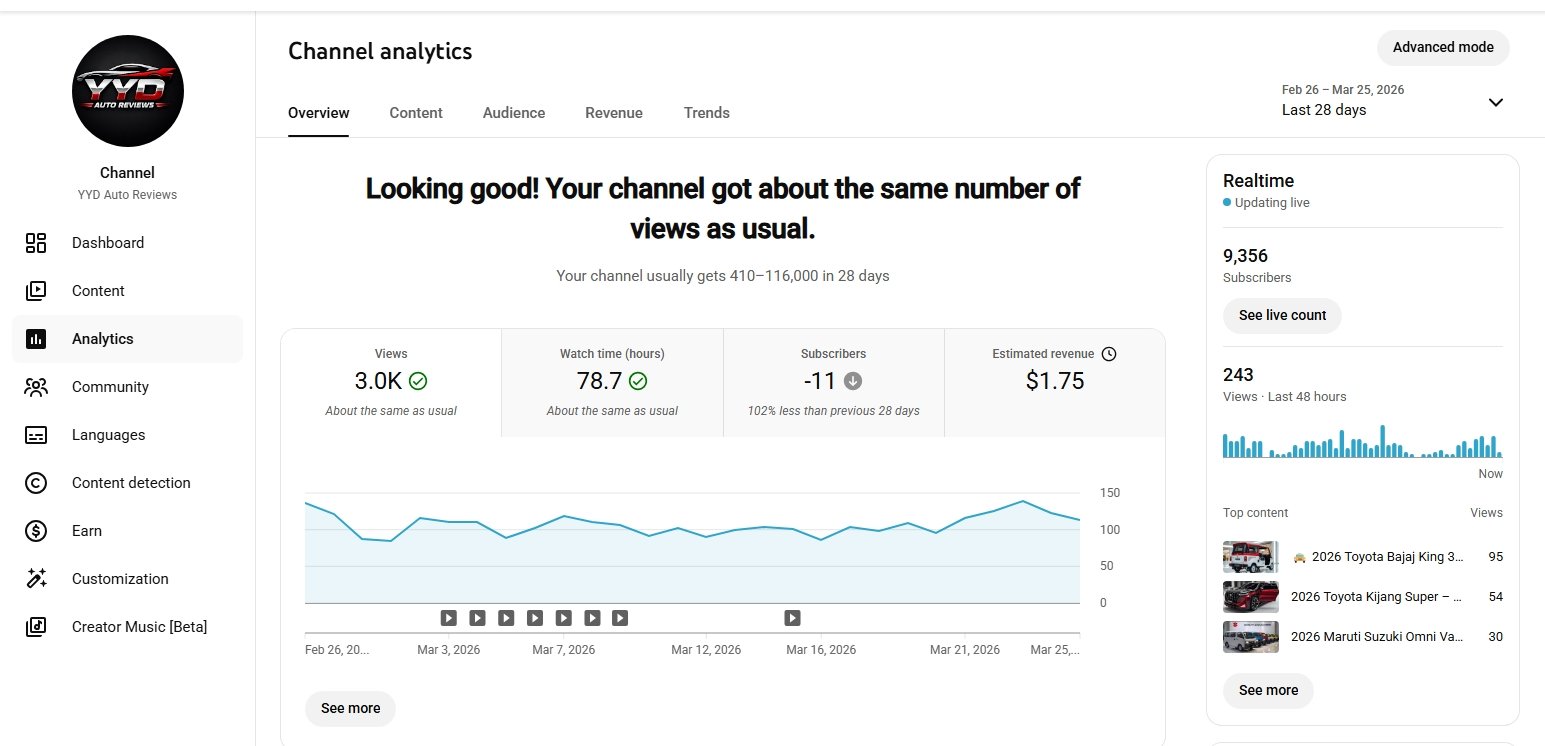Select the Analytics bar chart icon

36,339
